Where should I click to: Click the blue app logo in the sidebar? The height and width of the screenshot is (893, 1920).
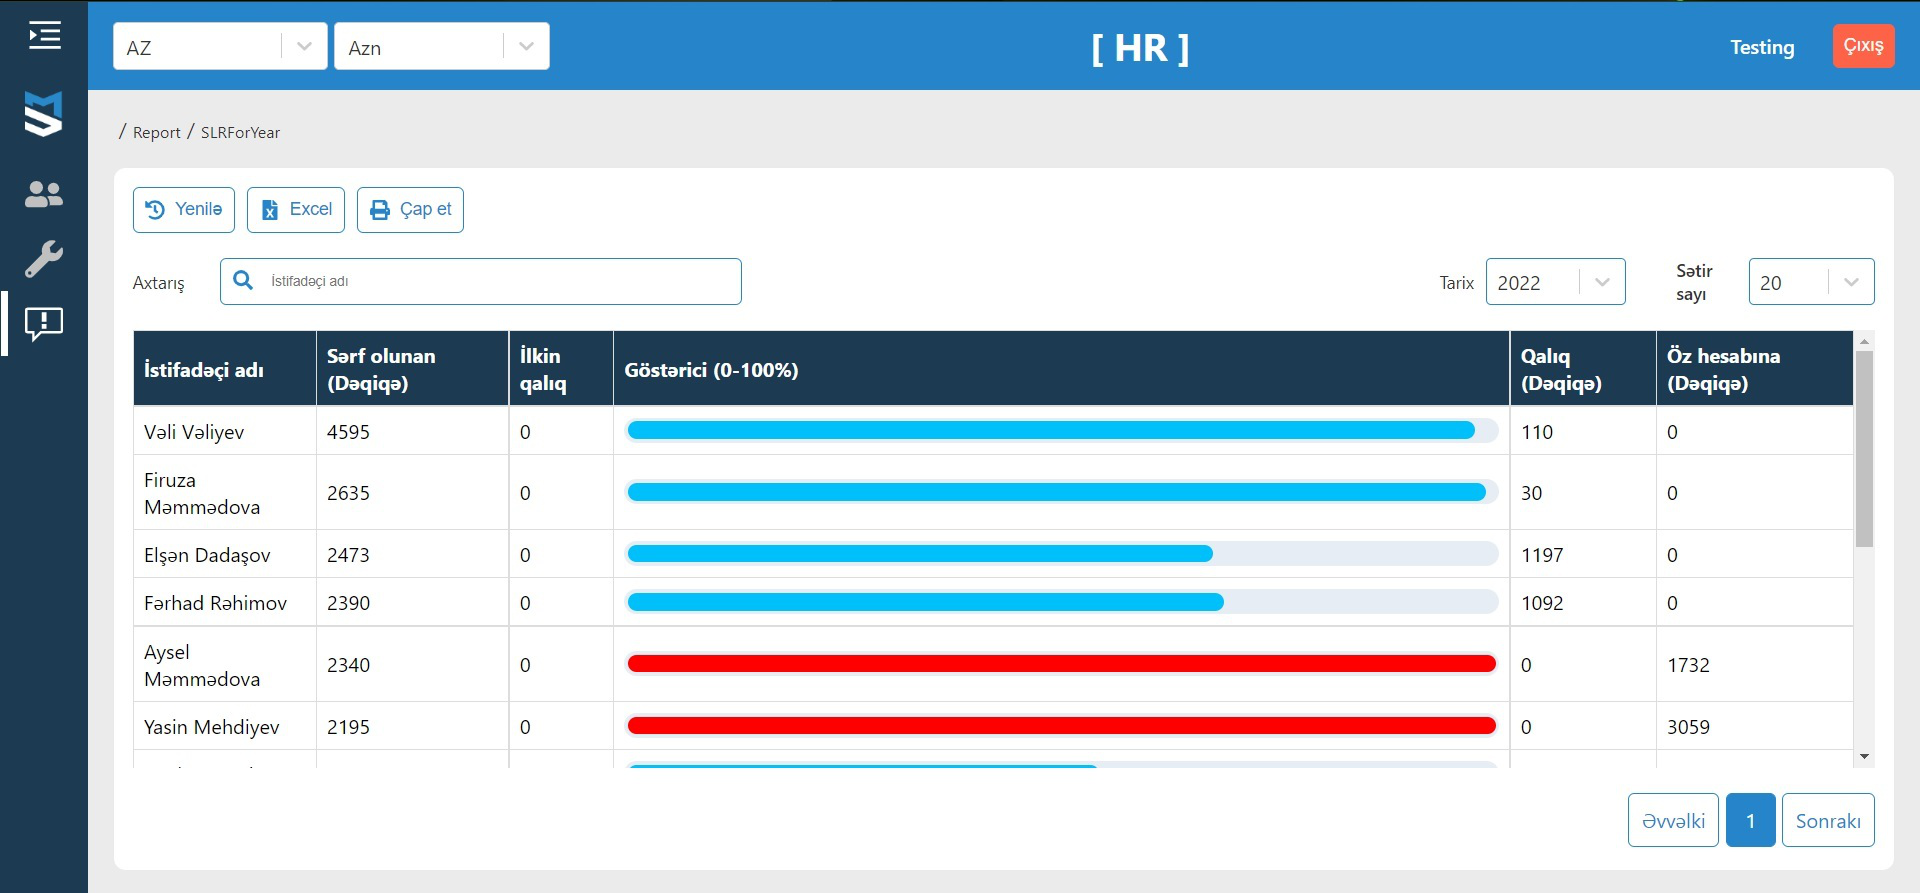44,113
